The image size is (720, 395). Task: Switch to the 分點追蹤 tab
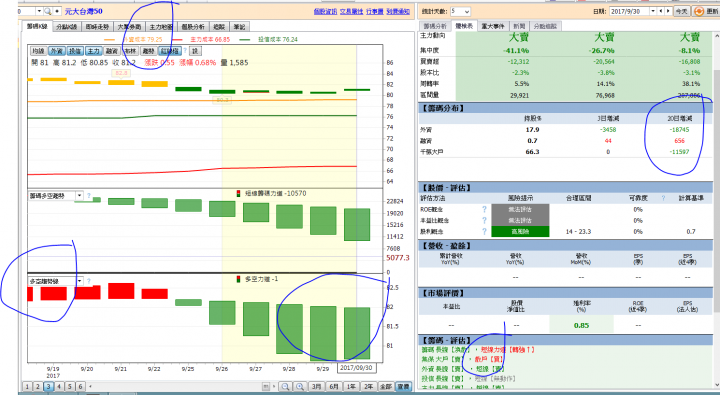tap(546, 27)
